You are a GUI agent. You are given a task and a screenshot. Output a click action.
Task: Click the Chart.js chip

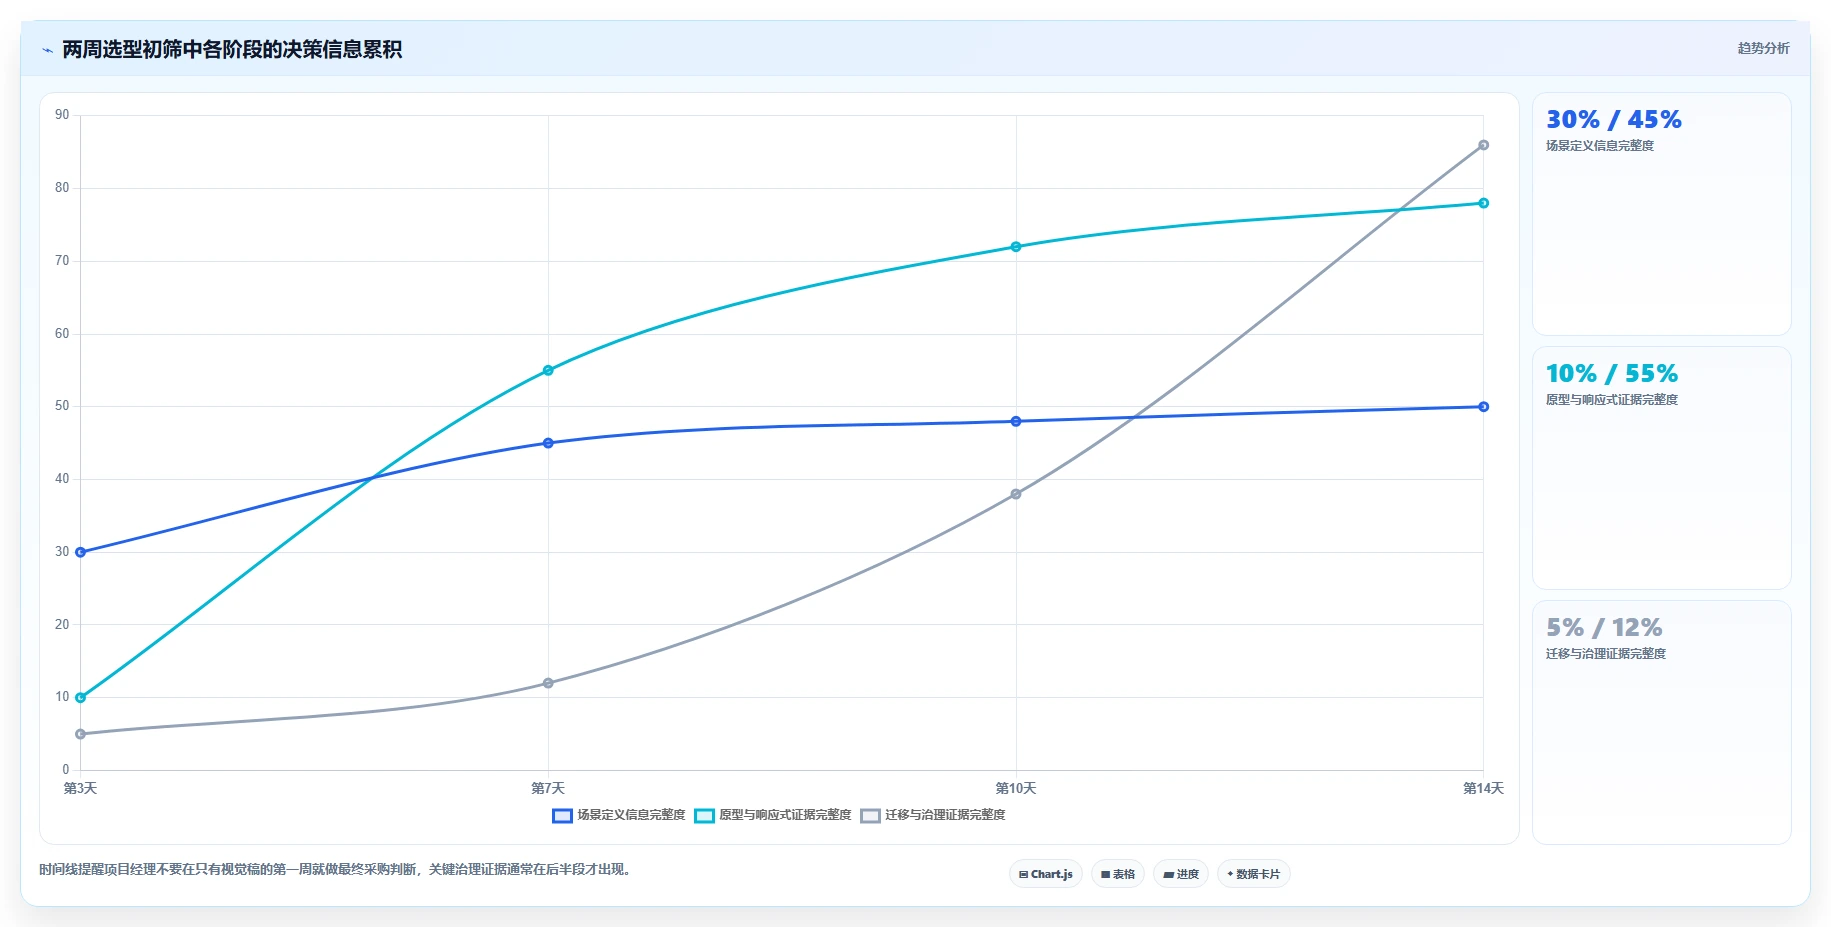(1046, 874)
